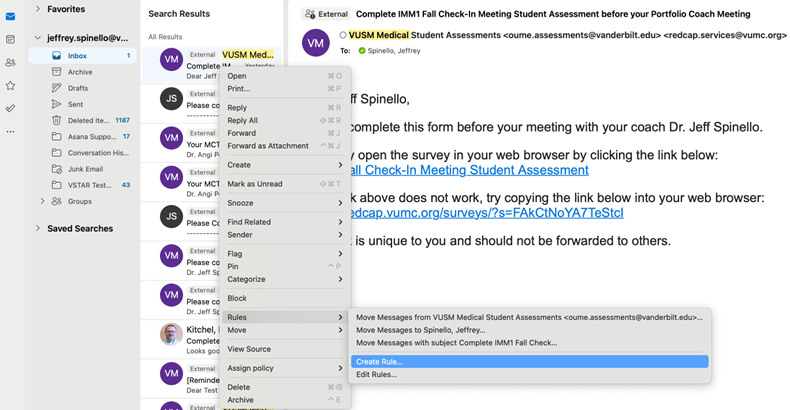Expand the Groups folder
The height and width of the screenshot is (410, 790).
tap(42, 201)
